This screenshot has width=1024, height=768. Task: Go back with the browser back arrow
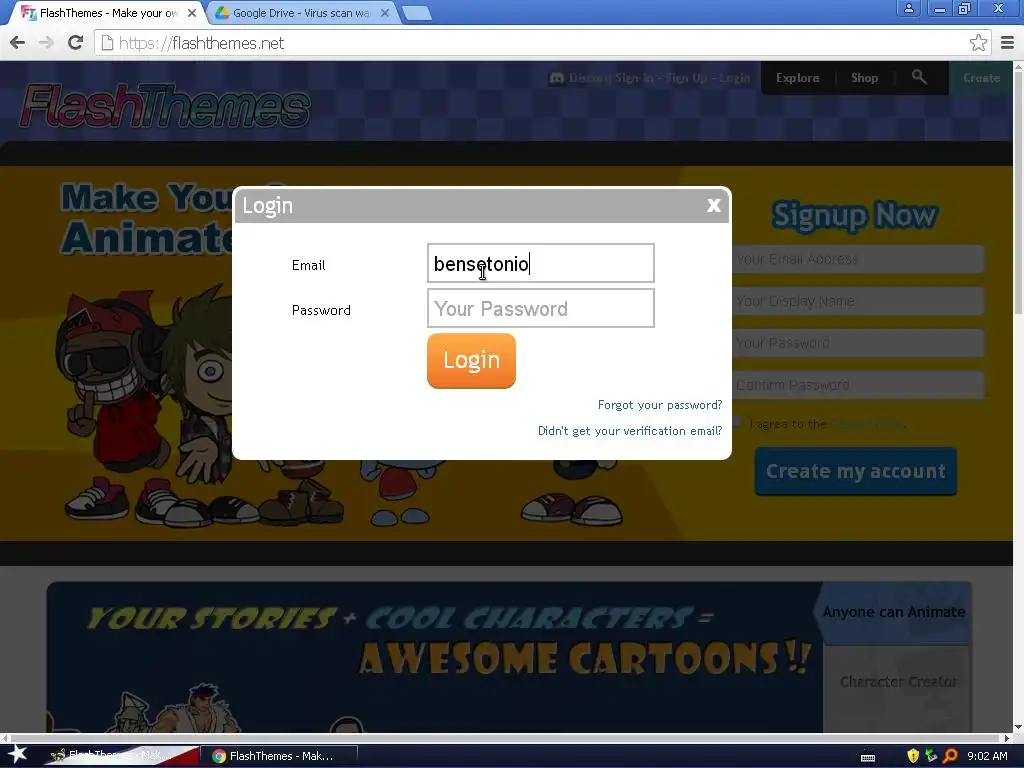tap(18, 43)
